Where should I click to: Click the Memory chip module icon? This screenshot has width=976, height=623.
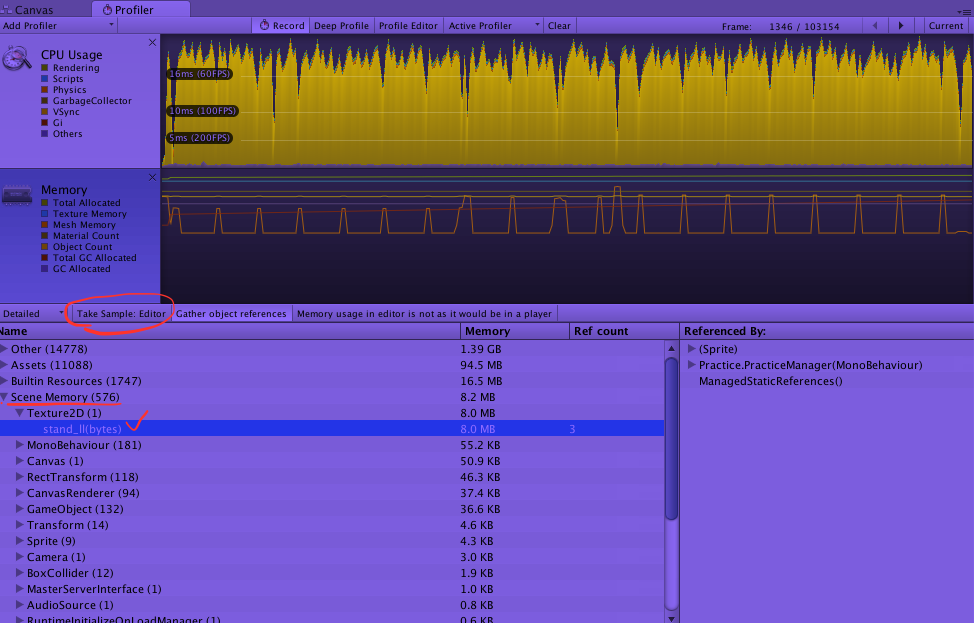click(x=17, y=195)
